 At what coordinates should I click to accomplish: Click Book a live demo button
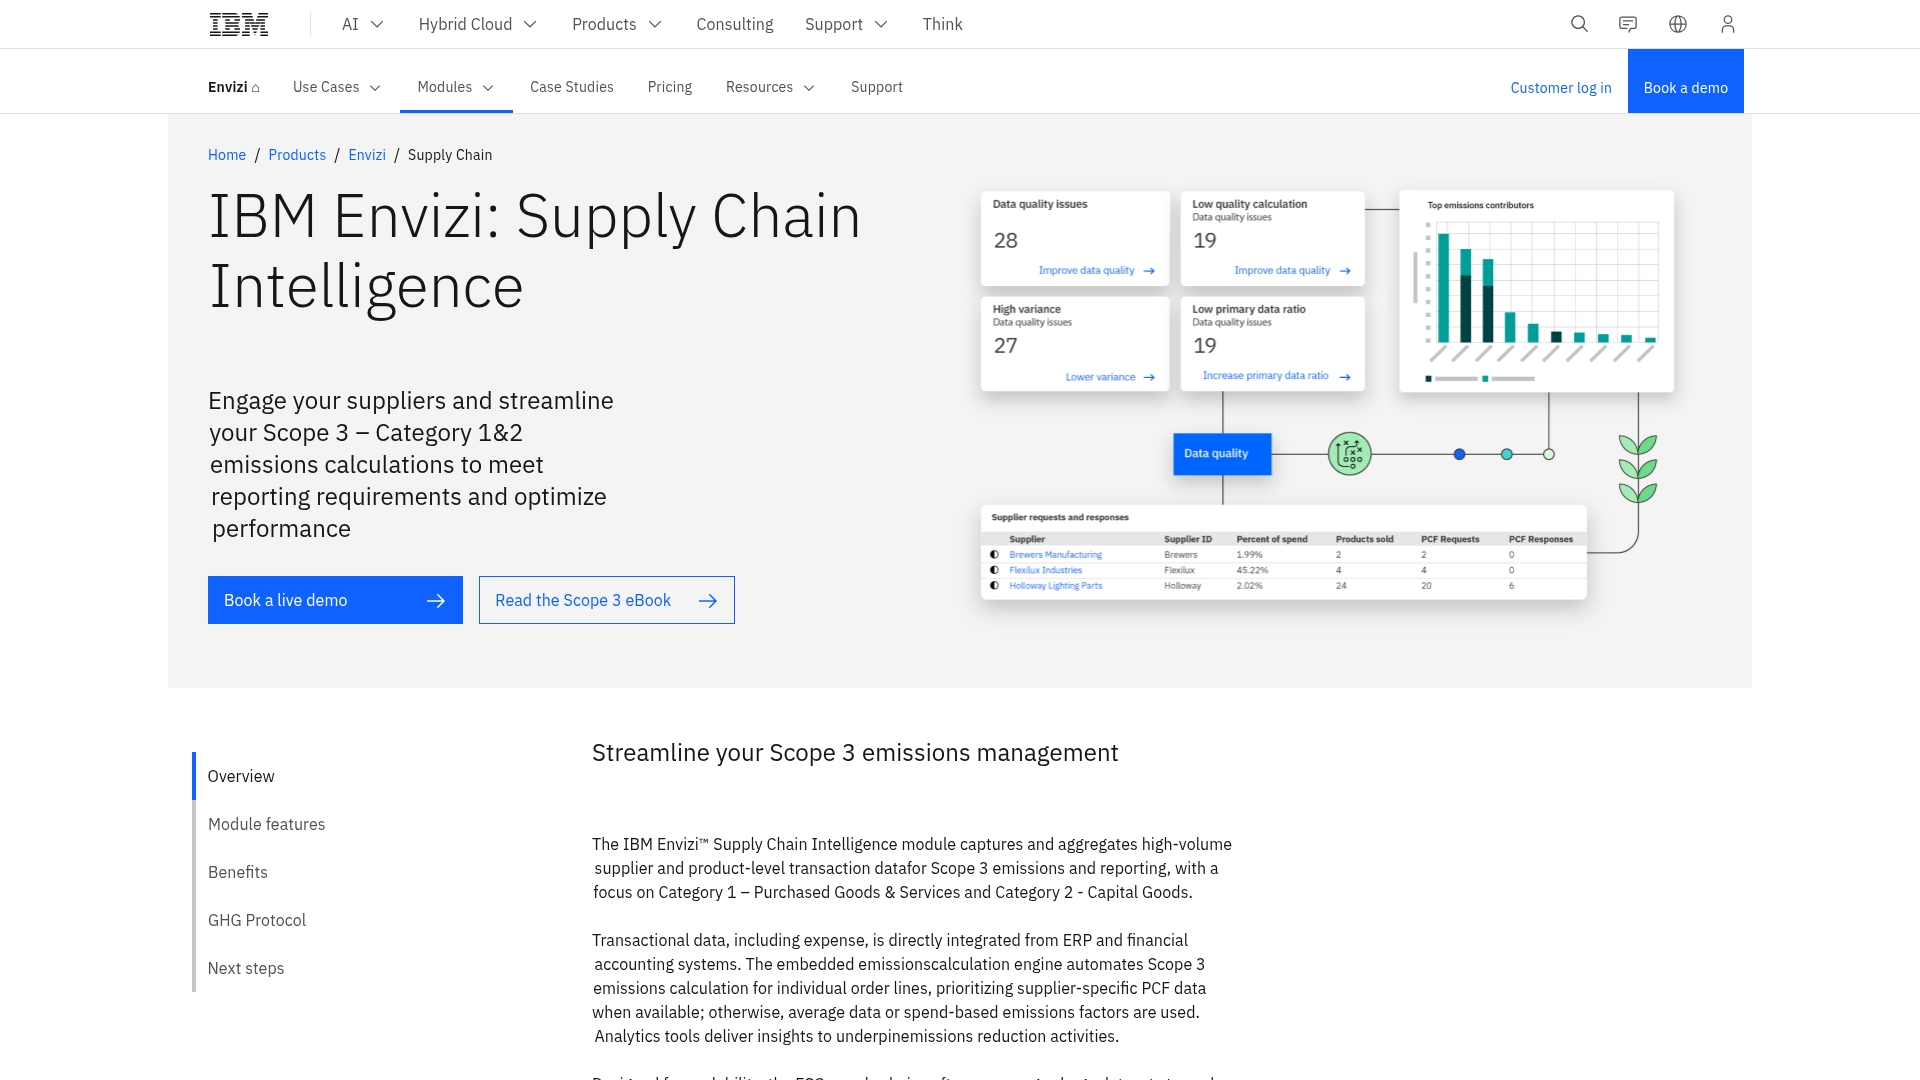[x=335, y=600]
